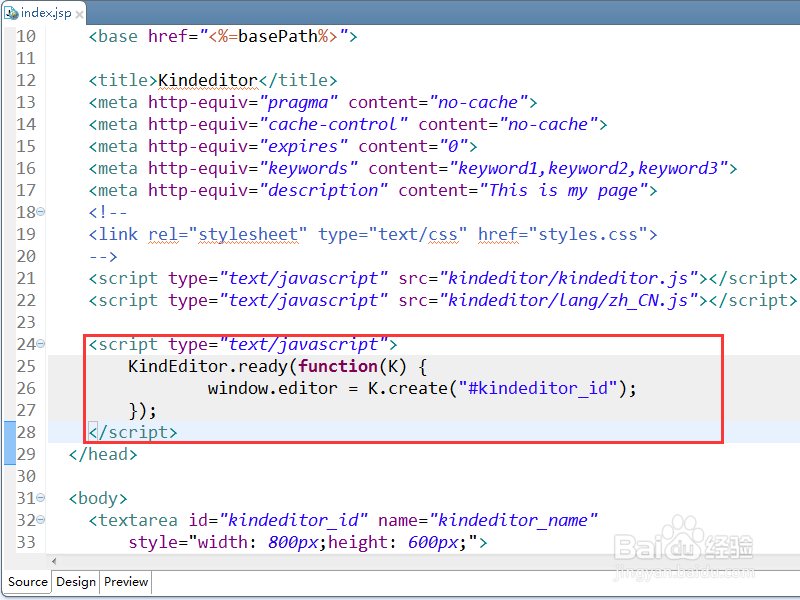Switch to the Source tab

28,582
